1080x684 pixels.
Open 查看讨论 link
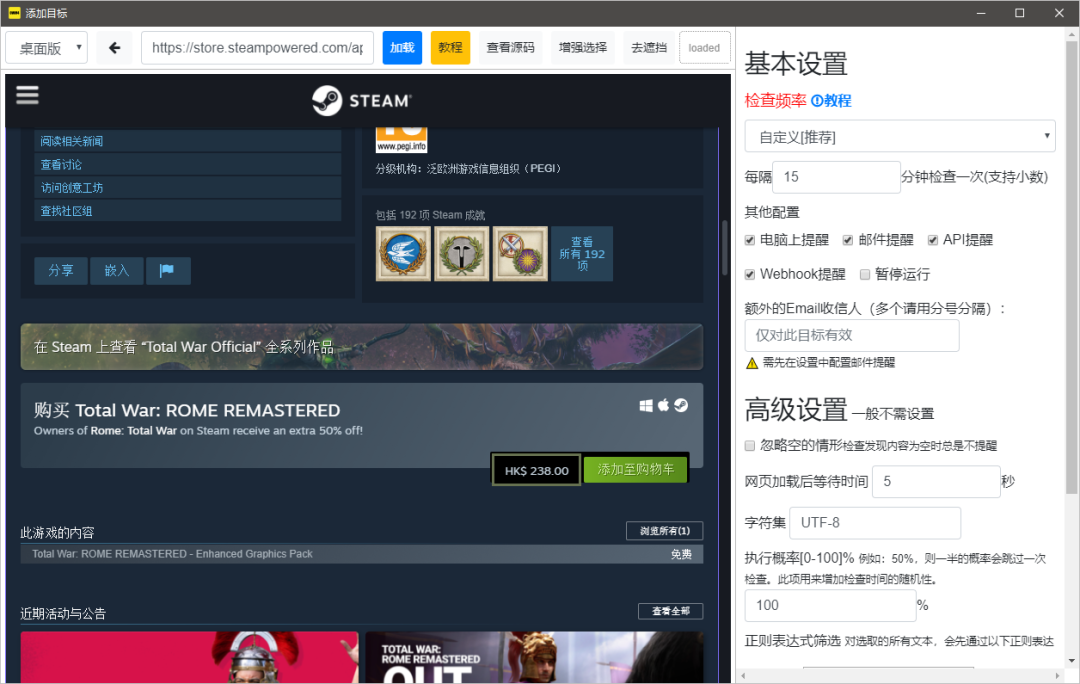pyautogui.click(x=188, y=165)
